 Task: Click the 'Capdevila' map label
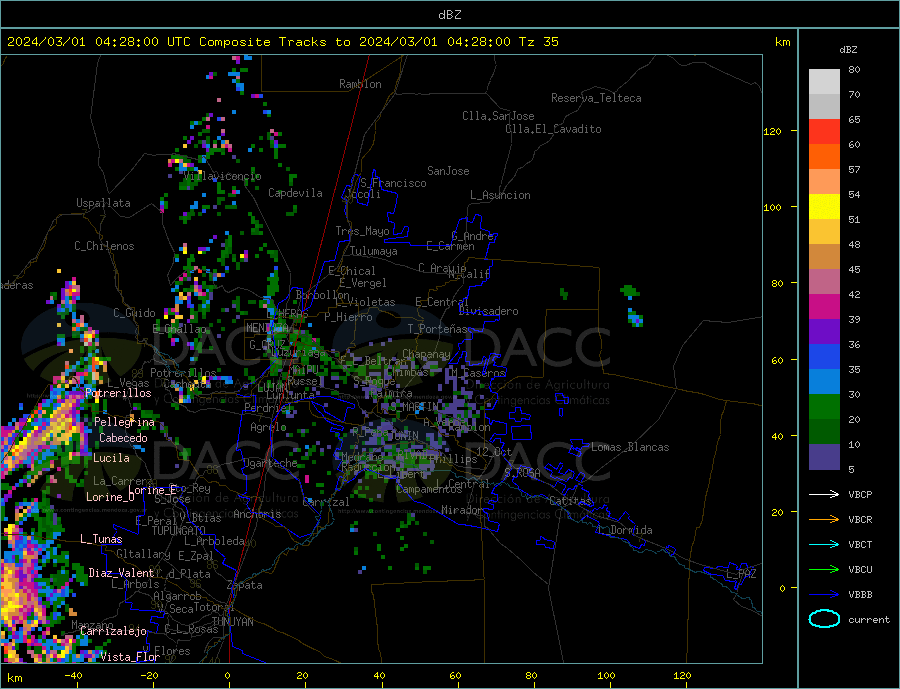[295, 193]
